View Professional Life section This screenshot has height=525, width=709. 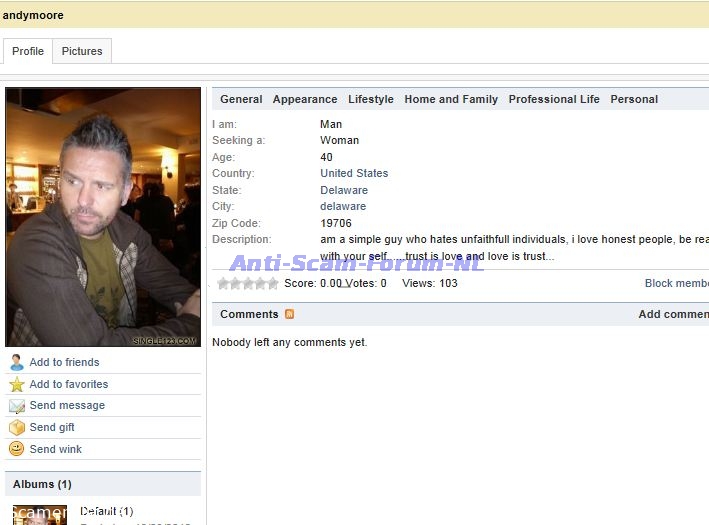point(554,99)
